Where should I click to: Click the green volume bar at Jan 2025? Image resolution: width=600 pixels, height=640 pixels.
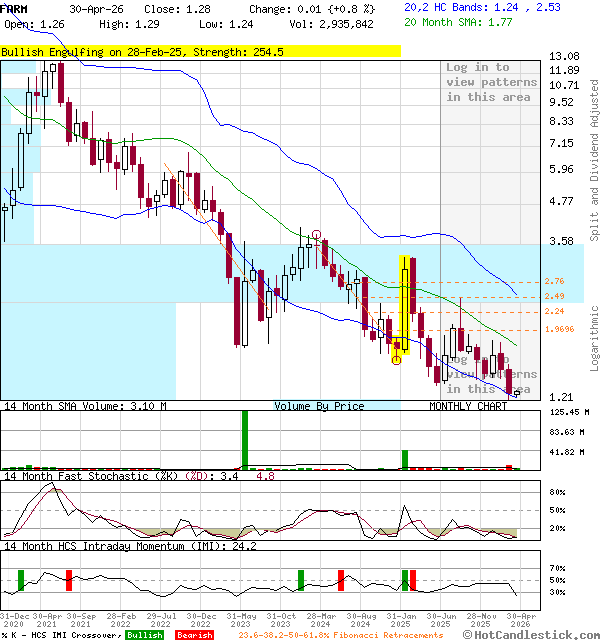[x=405, y=460]
